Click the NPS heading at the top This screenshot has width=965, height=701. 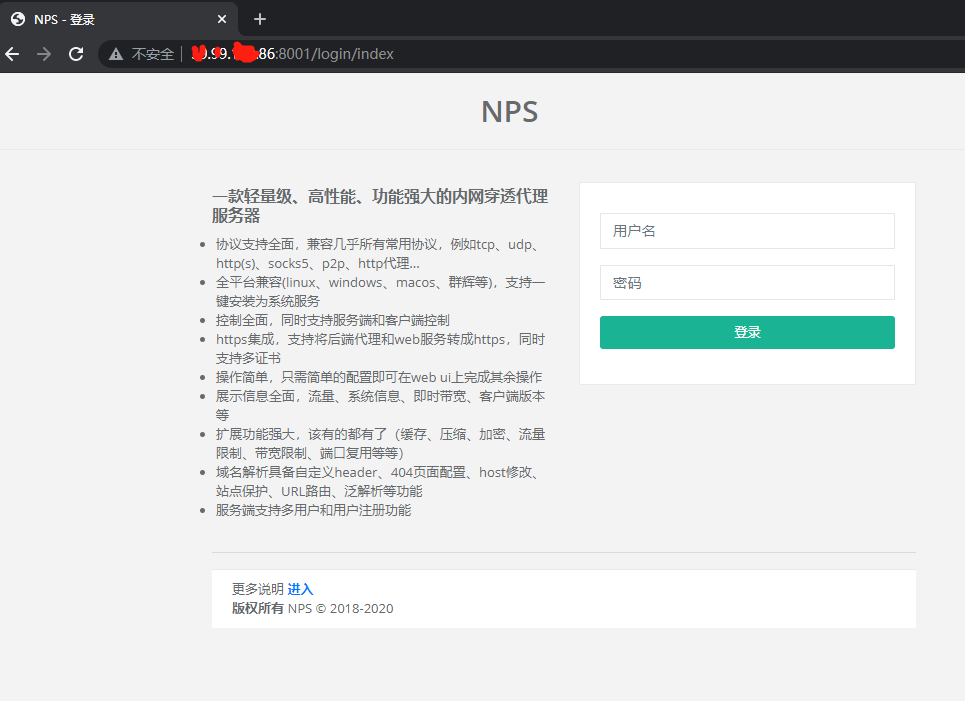pos(509,111)
